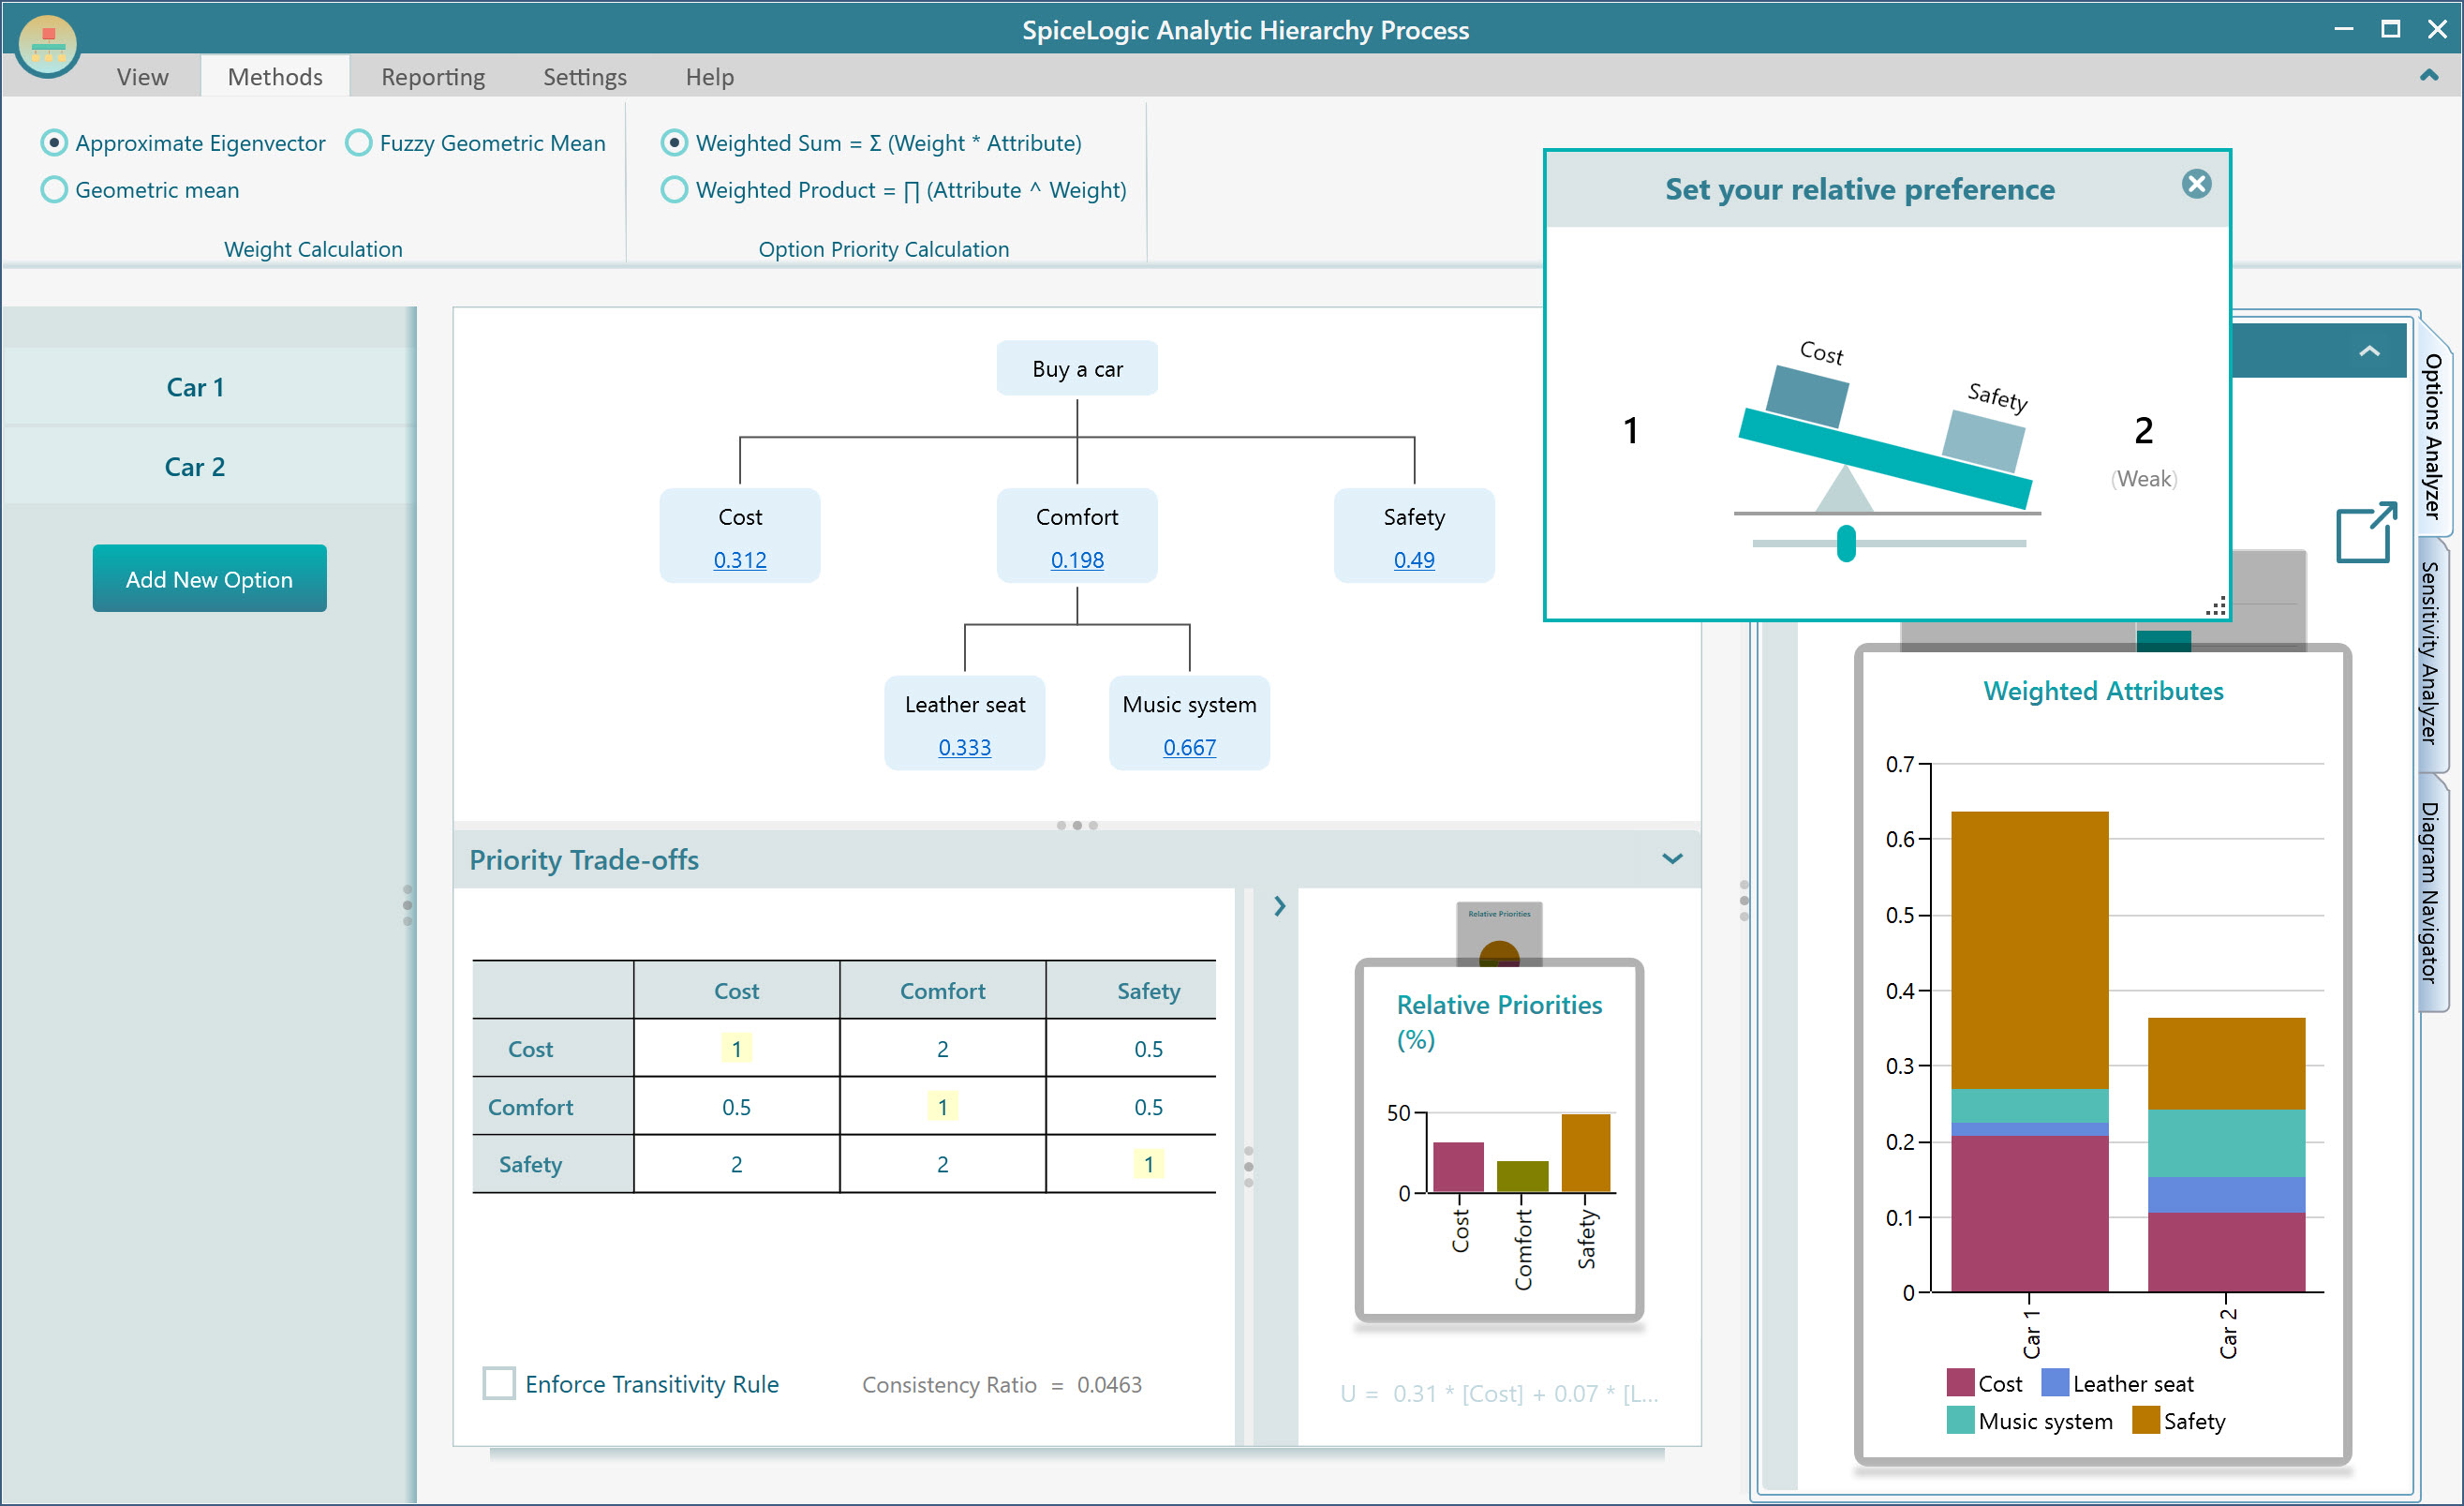This screenshot has height=1506, width=2464.
Task: Click the Safety versus Cost cell 2
Action: pyautogui.click(x=736, y=1164)
